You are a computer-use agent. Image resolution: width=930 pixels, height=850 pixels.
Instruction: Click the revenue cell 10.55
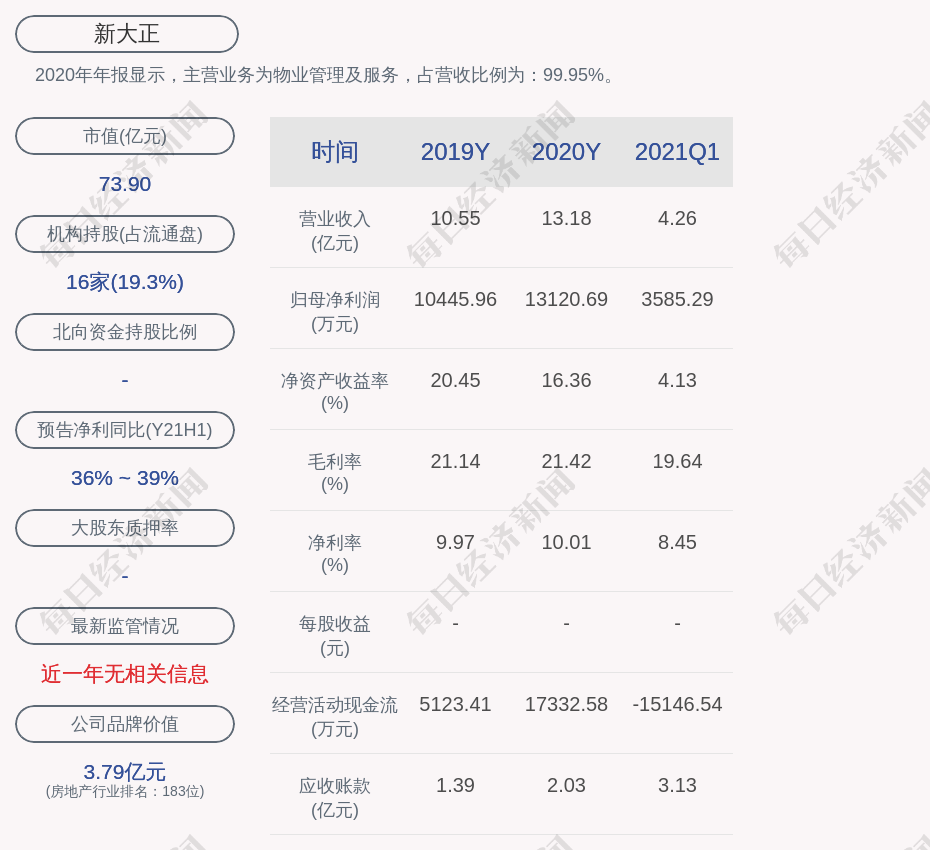click(x=455, y=218)
